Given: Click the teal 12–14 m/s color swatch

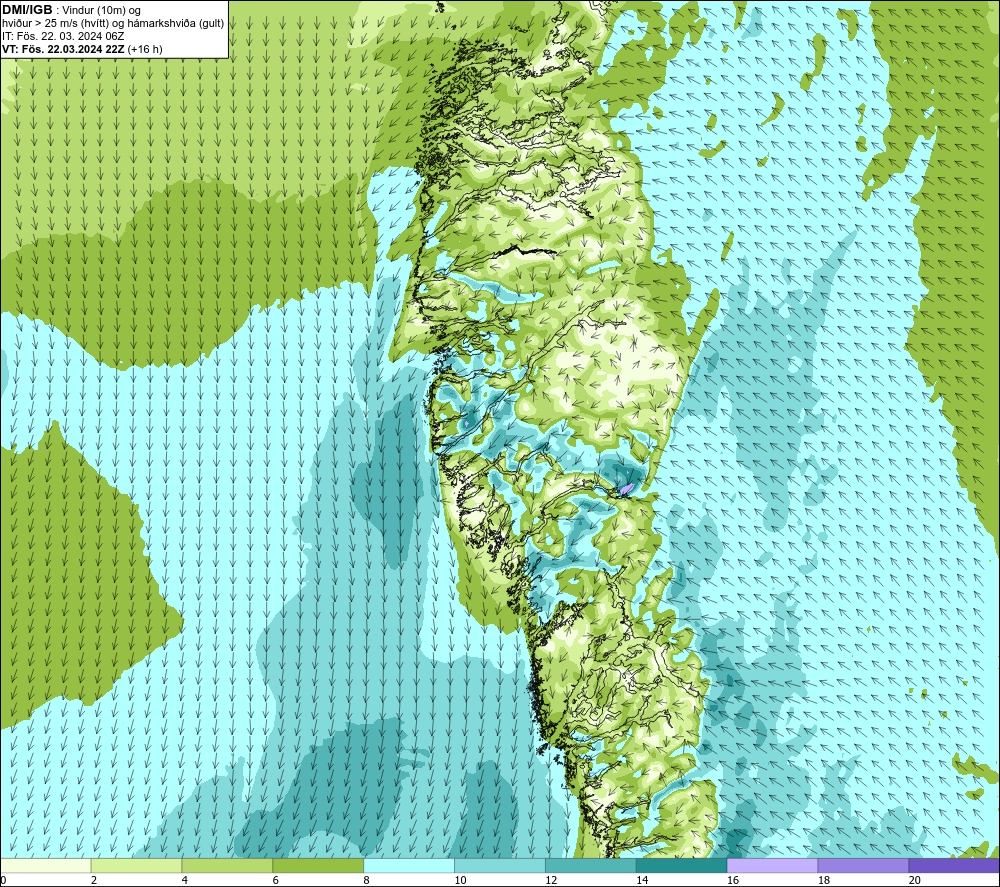Looking at the screenshot, I should [591, 865].
